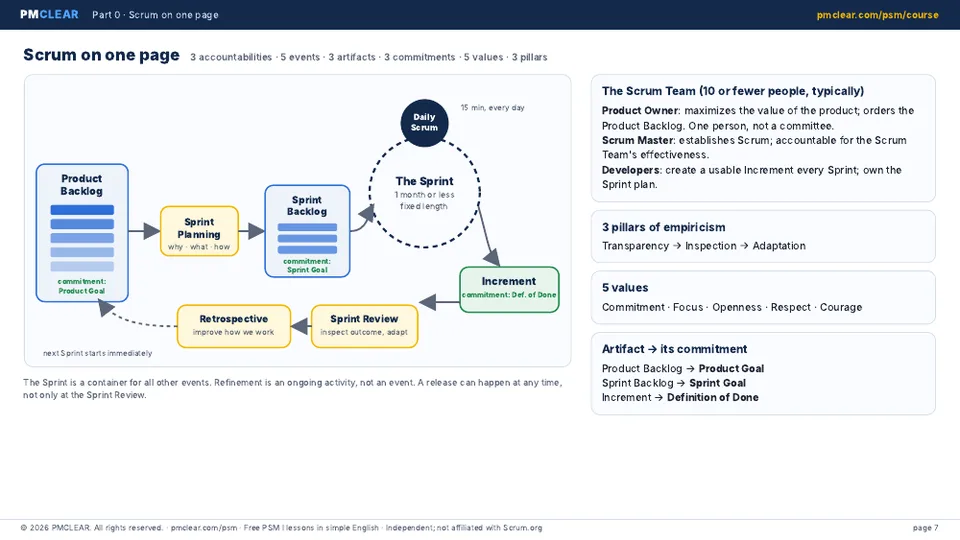Viewport: 960px width, 540px height.
Task: Click the Product Backlog box
Action: coord(82,233)
